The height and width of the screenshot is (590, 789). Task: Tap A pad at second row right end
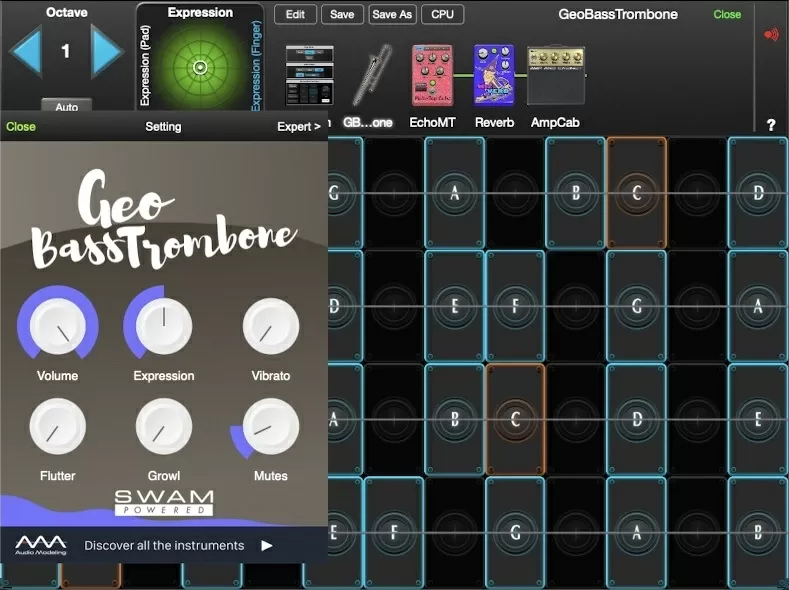tap(758, 306)
